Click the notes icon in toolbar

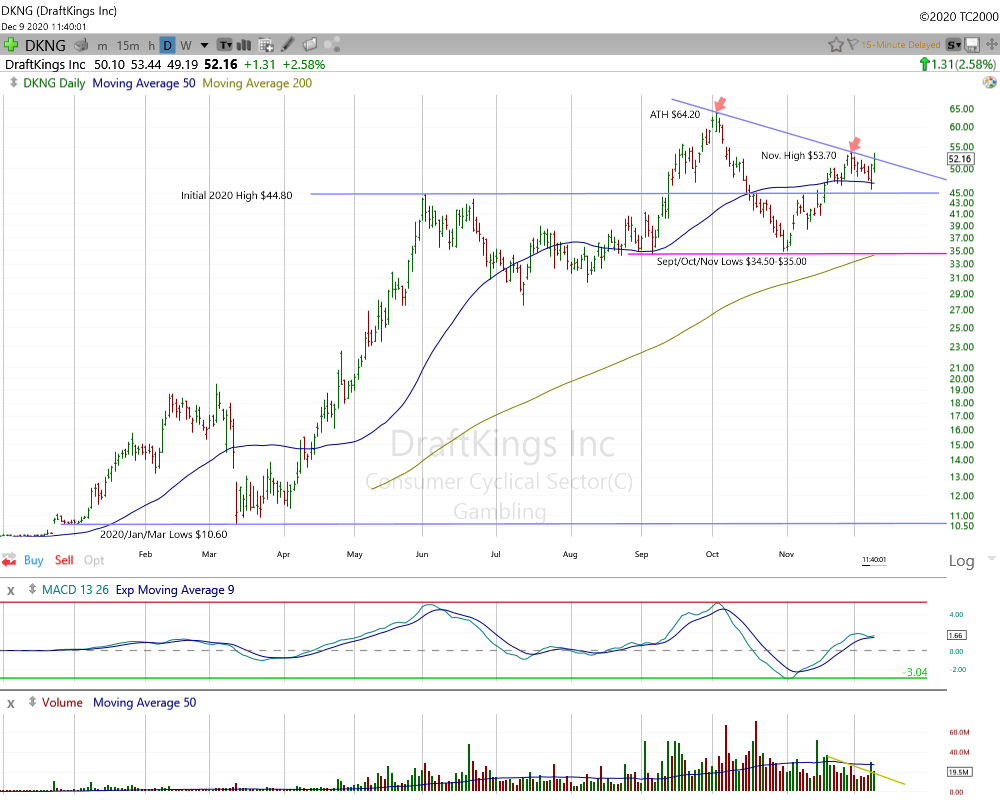[310, 44]
